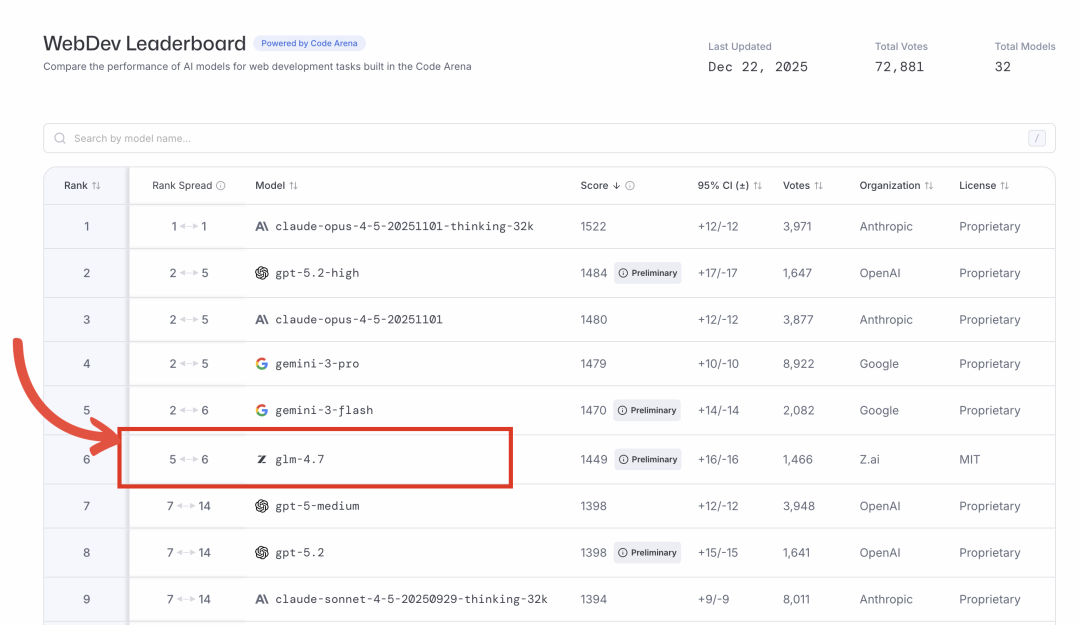
Task: Click the MIT license cell
Action: pyautogui.click(x=969, y=460)
